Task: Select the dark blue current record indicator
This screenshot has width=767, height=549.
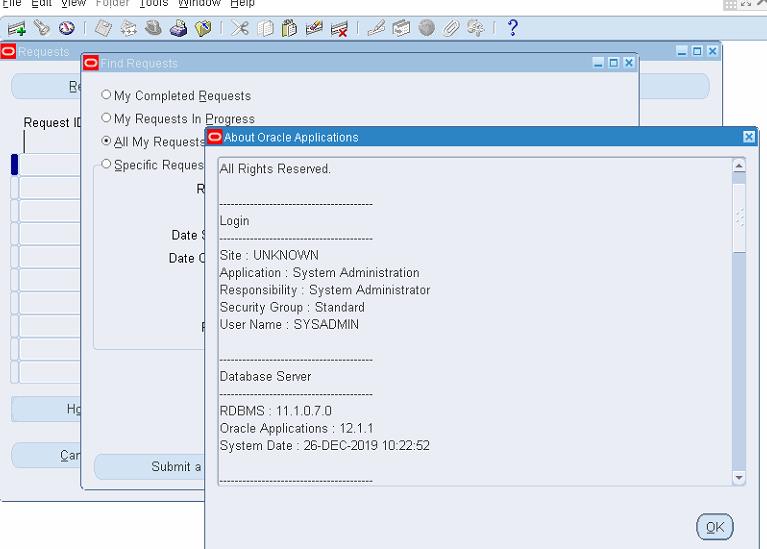Action: 15,164
